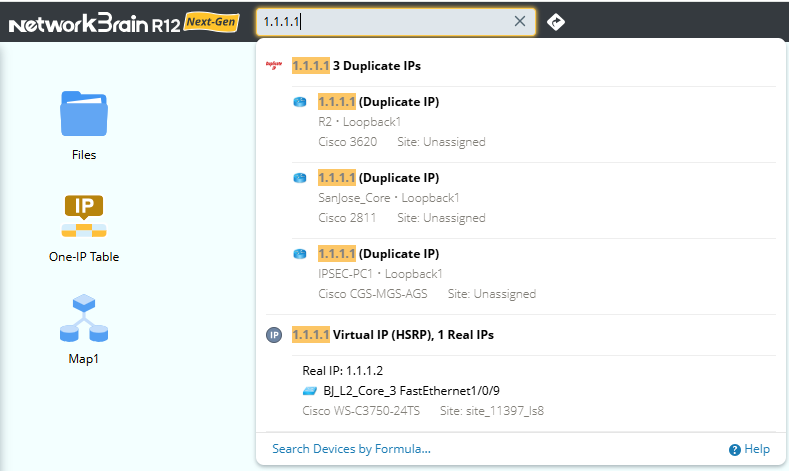Viewport: 789px width, 471px height.
Task: Open the Map1 map icon
Action: click(84, 318)
